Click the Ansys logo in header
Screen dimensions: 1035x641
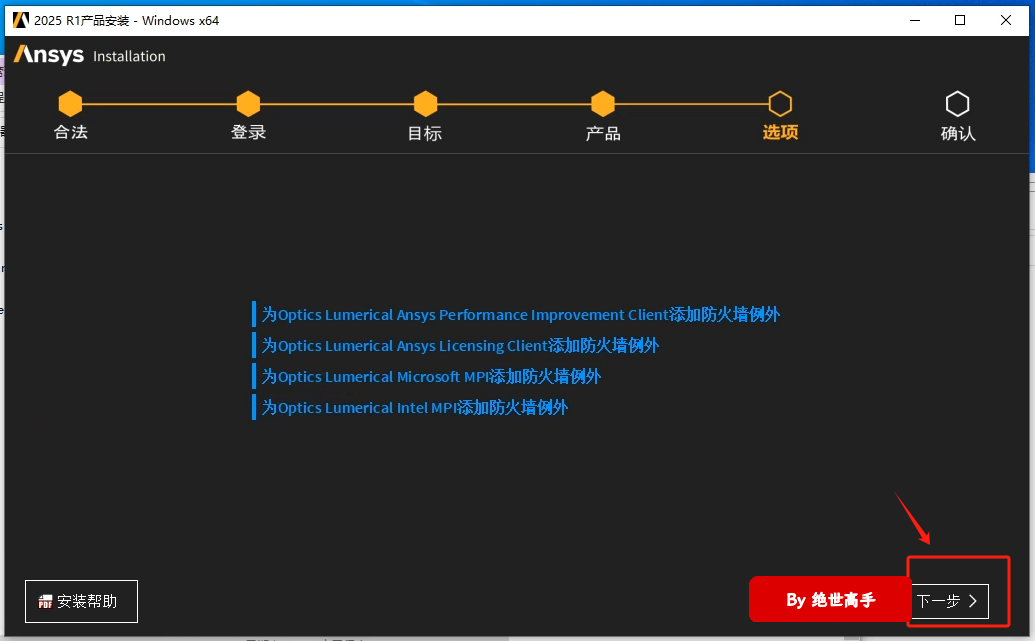tap(49, 55)
